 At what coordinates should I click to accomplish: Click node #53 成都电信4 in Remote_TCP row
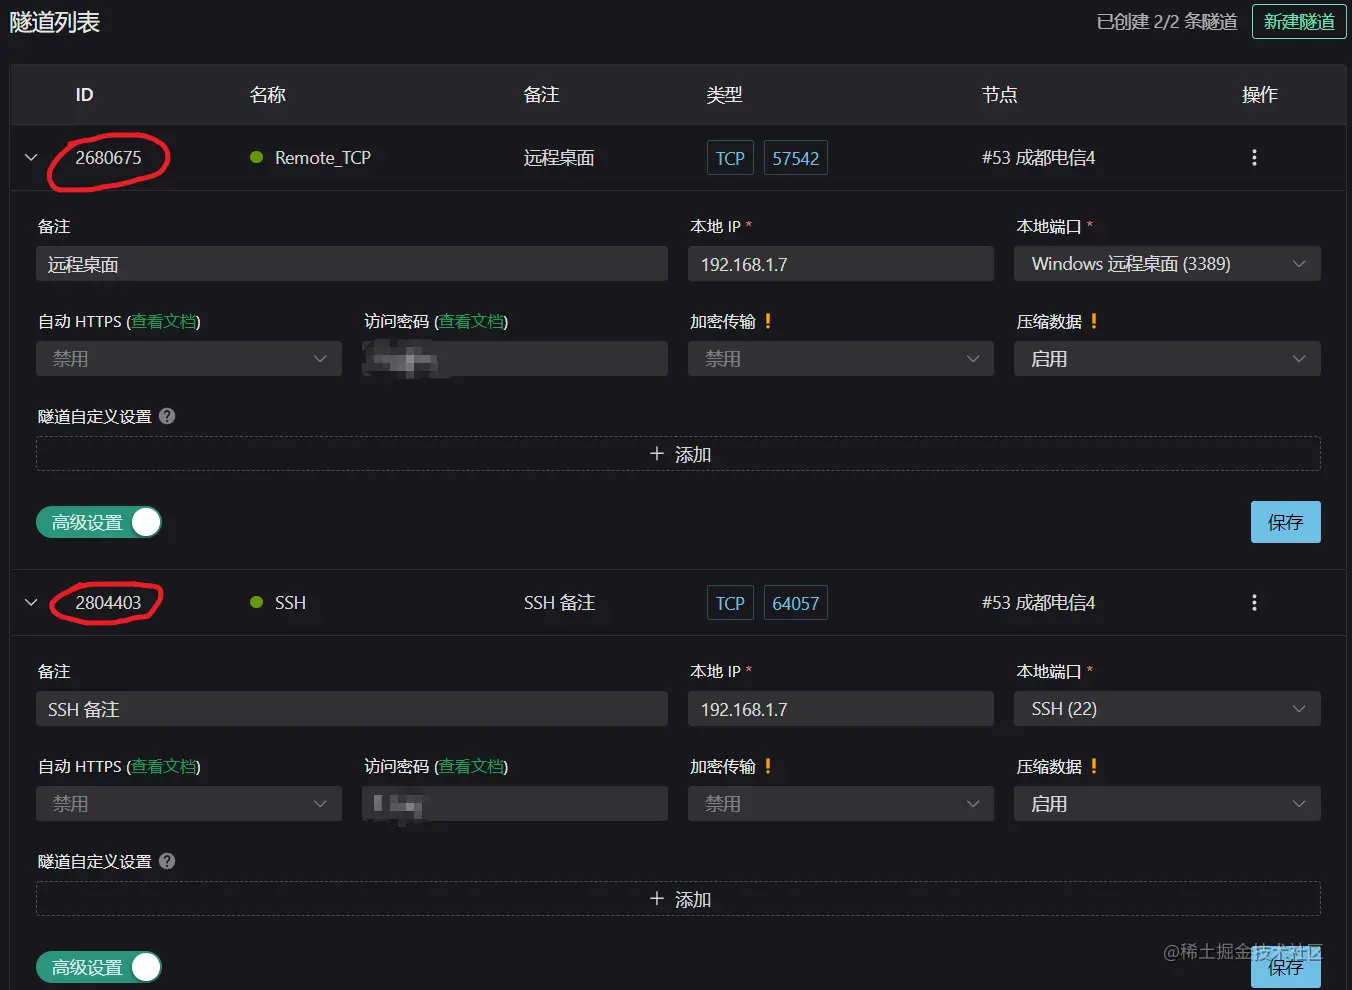1038,158
